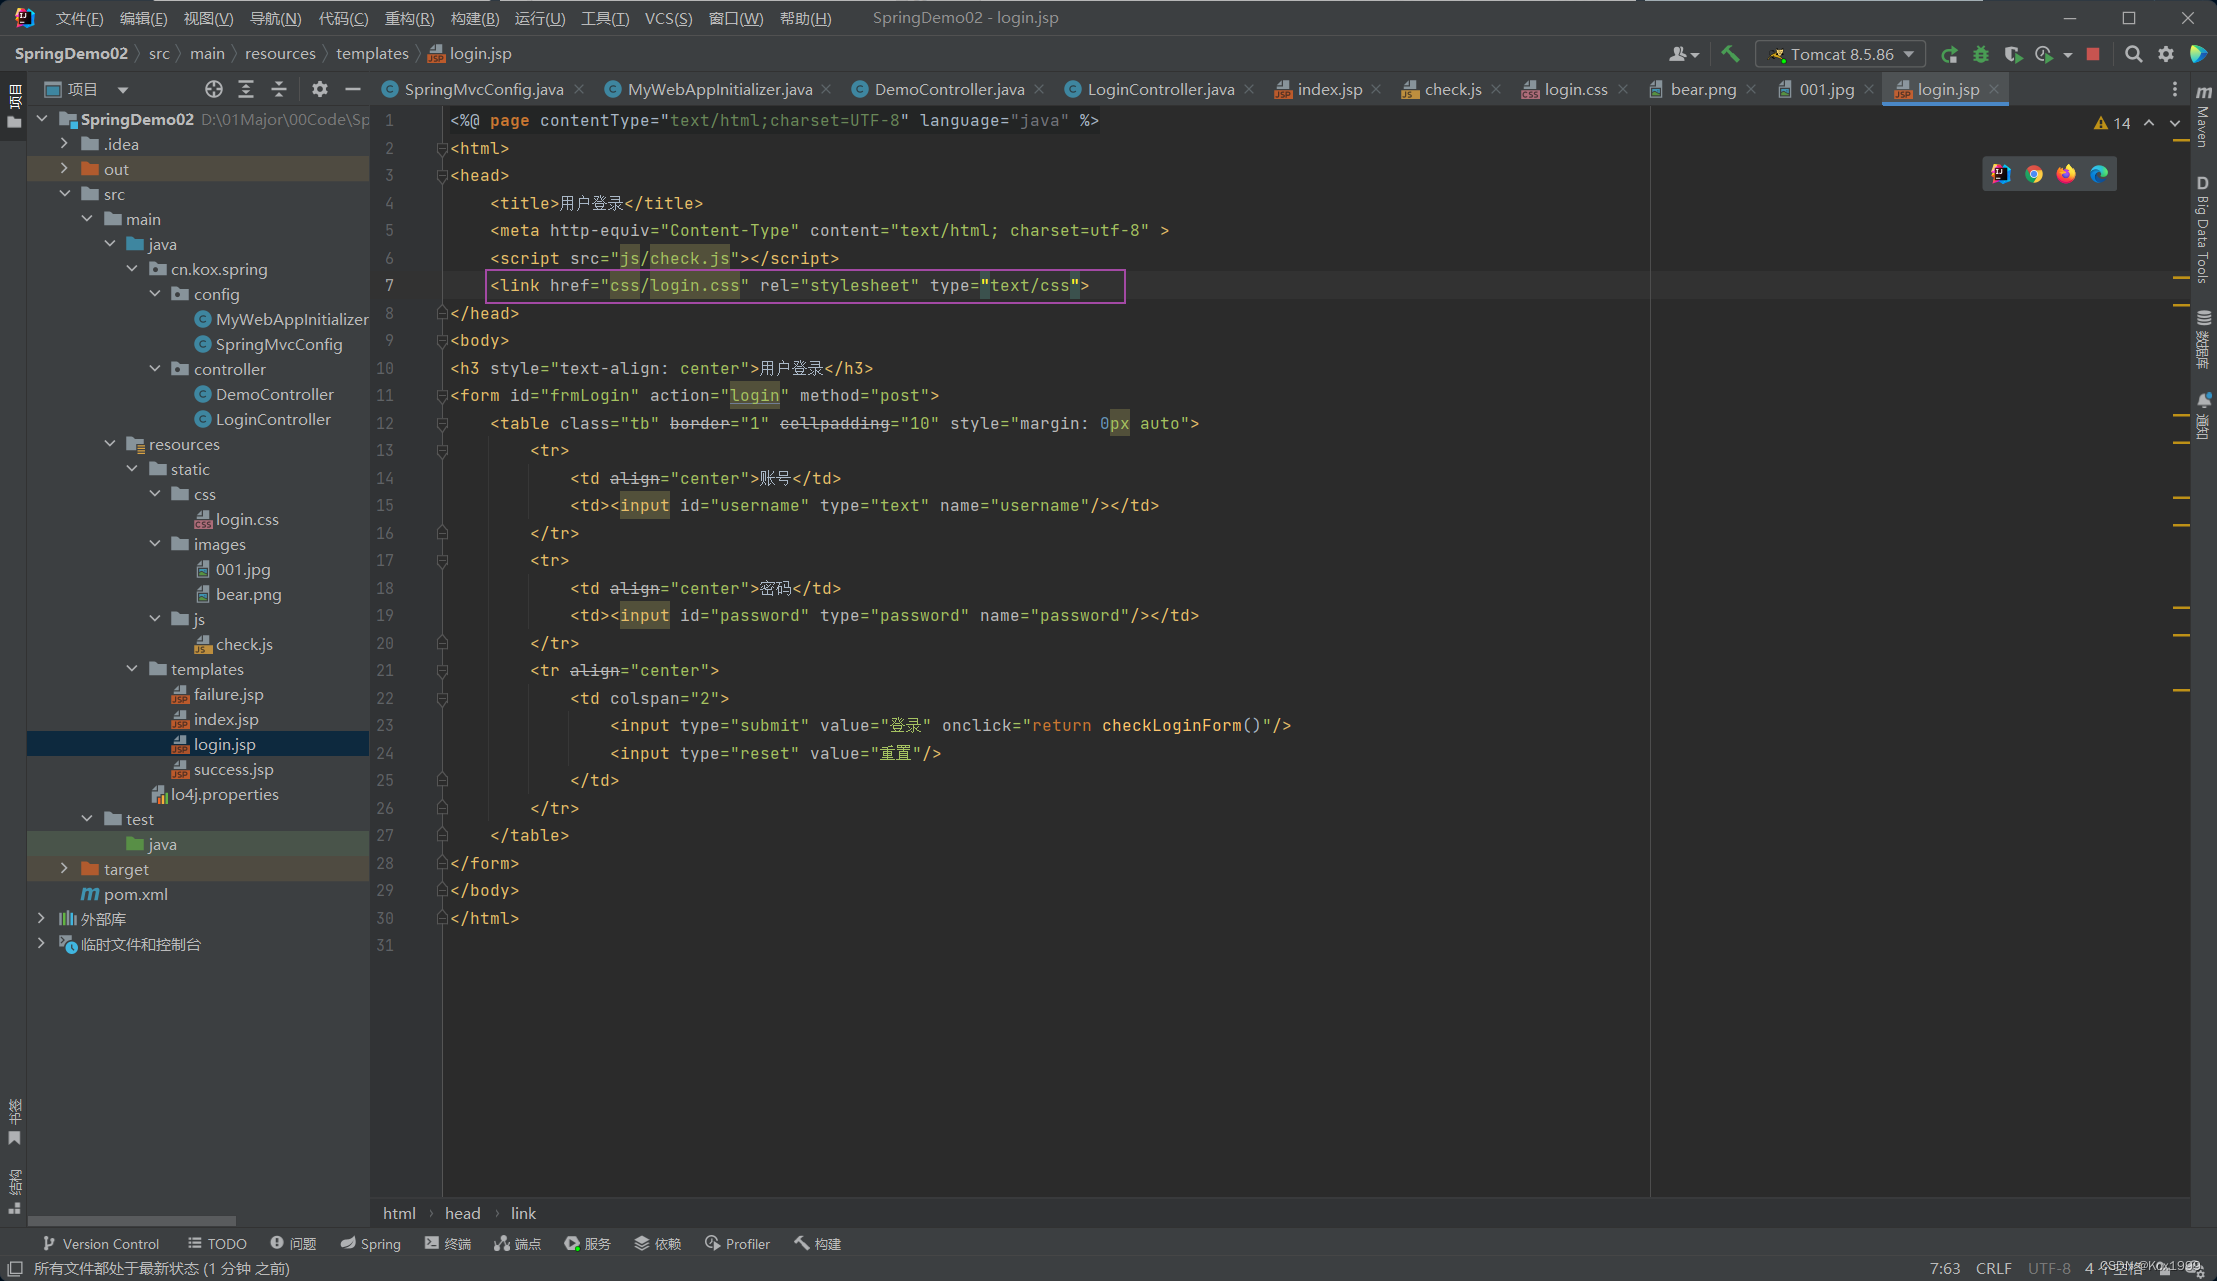The width and height of the screenshot is (2217, 1281).
Task: Open the VCS(S) menu
Action: pos(668,18)
